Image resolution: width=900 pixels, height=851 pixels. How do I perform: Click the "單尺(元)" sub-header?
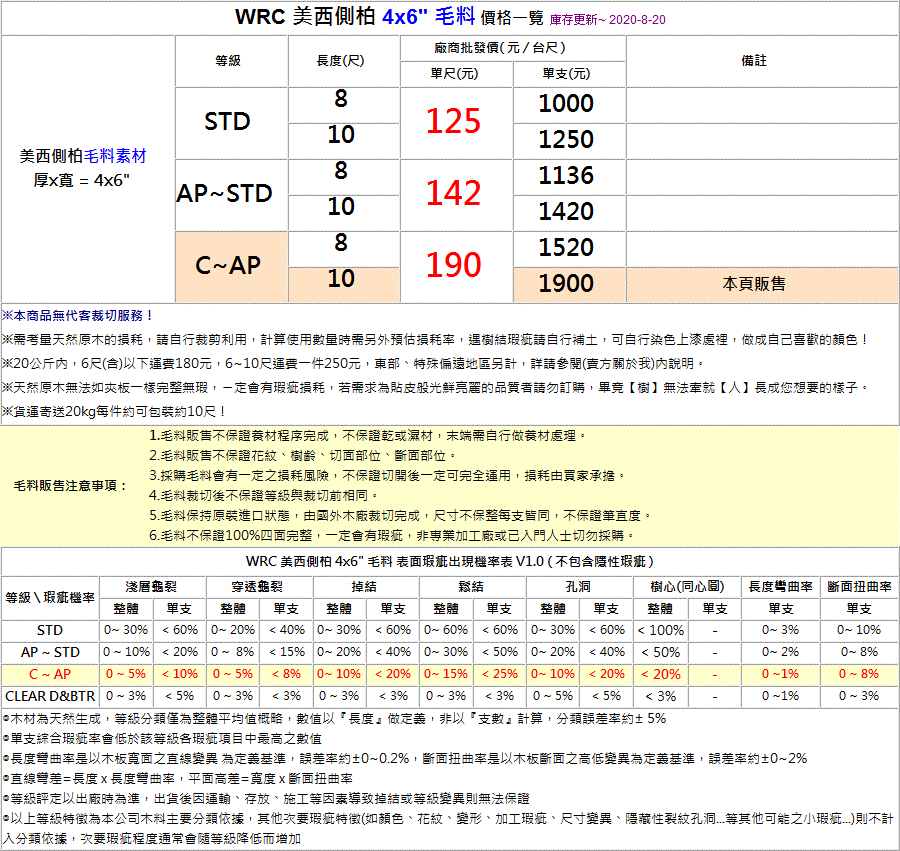454,73
